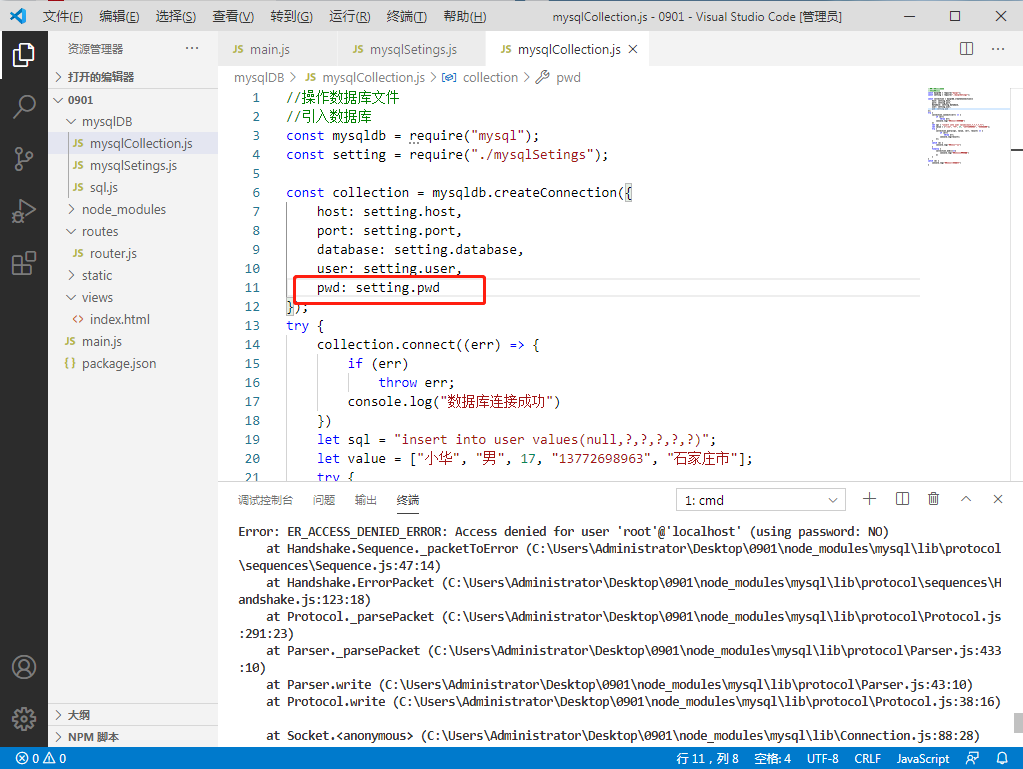Change encoding via UTF-8 status item
The width and height of the screenshot is (1023, 769).
[x=823, y=759]
